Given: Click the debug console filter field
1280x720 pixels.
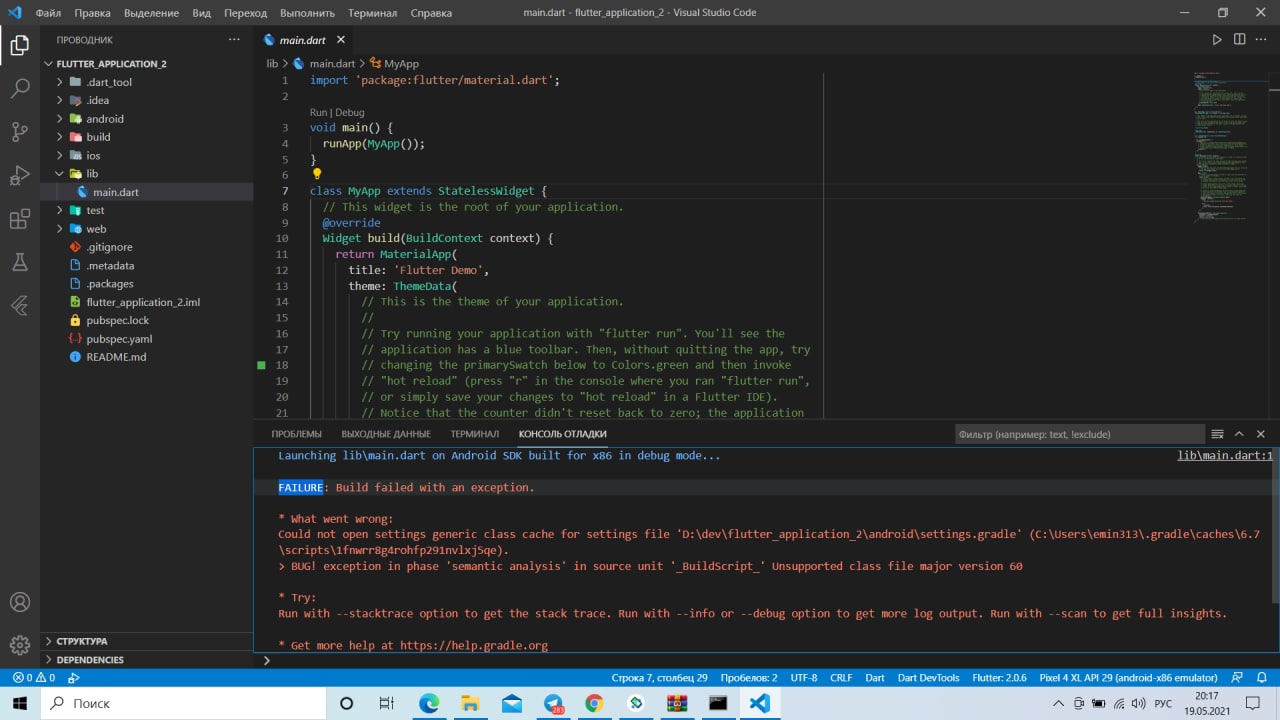Looking at the screenshot, I should 1079,434.
